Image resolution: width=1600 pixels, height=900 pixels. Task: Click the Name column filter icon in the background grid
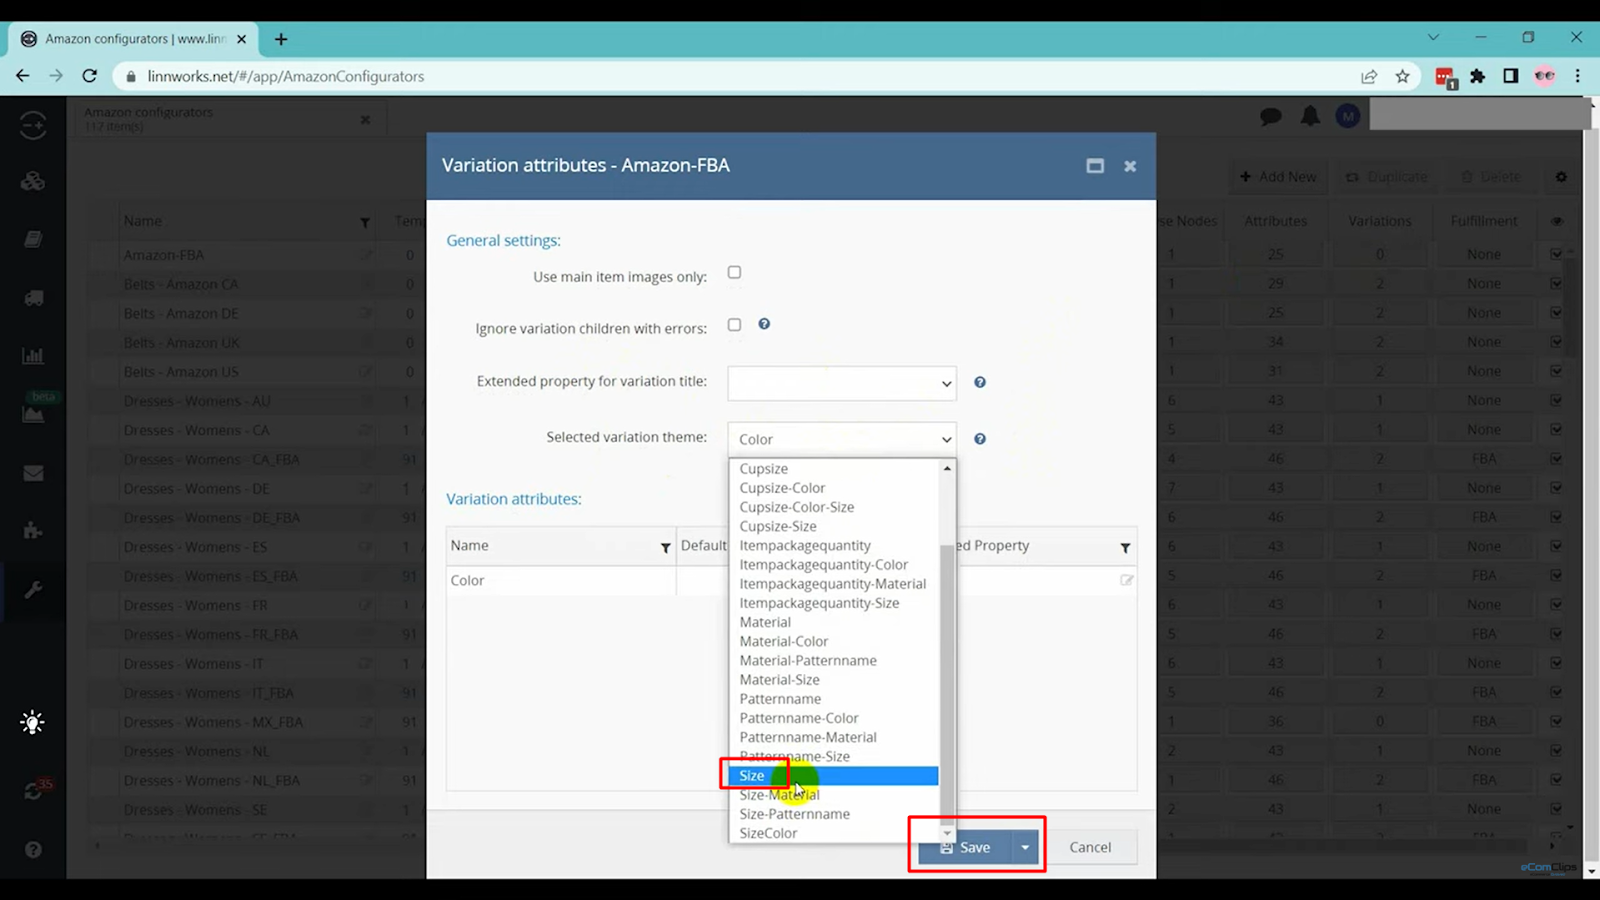(365, 222)
